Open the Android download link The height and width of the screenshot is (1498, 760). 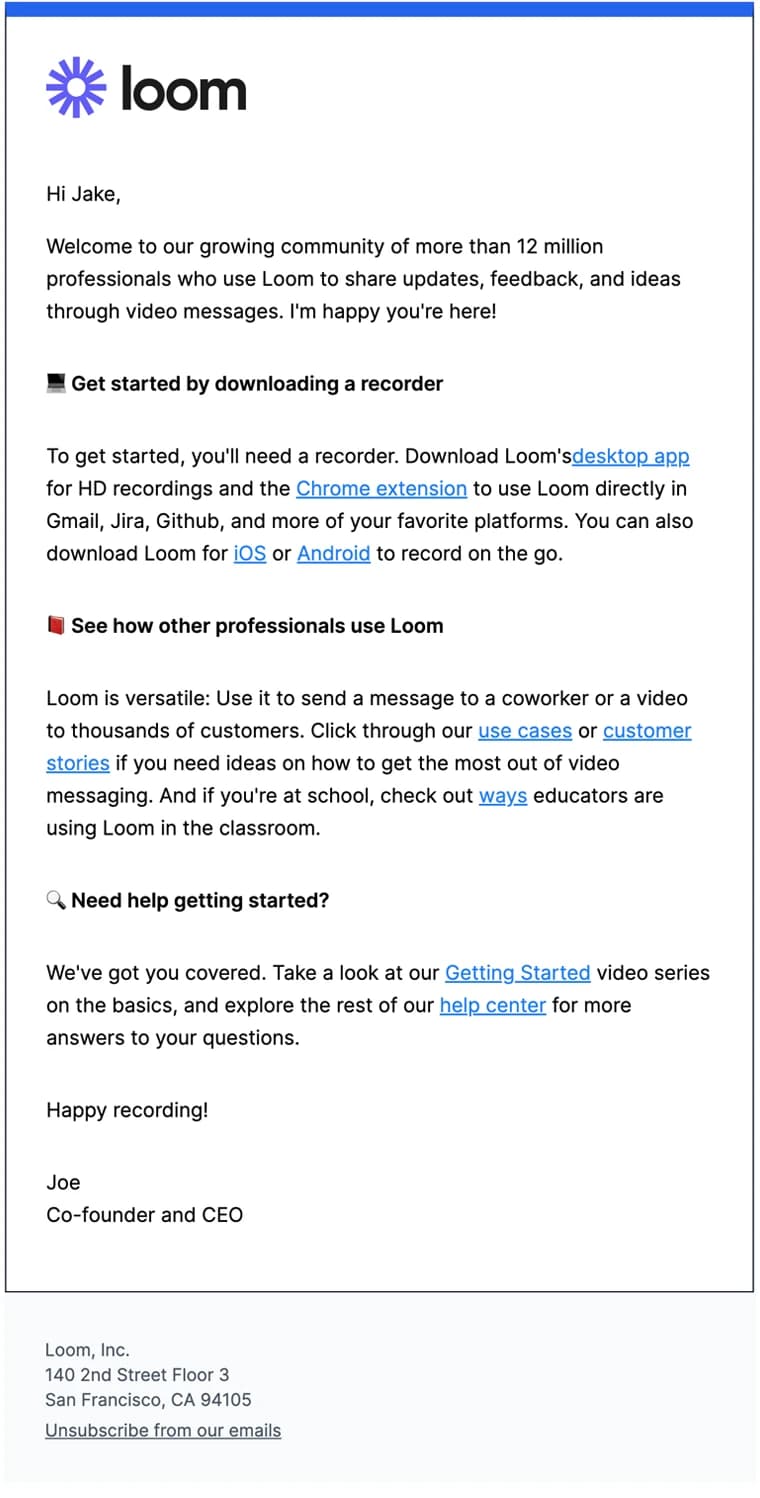(334, 553)
